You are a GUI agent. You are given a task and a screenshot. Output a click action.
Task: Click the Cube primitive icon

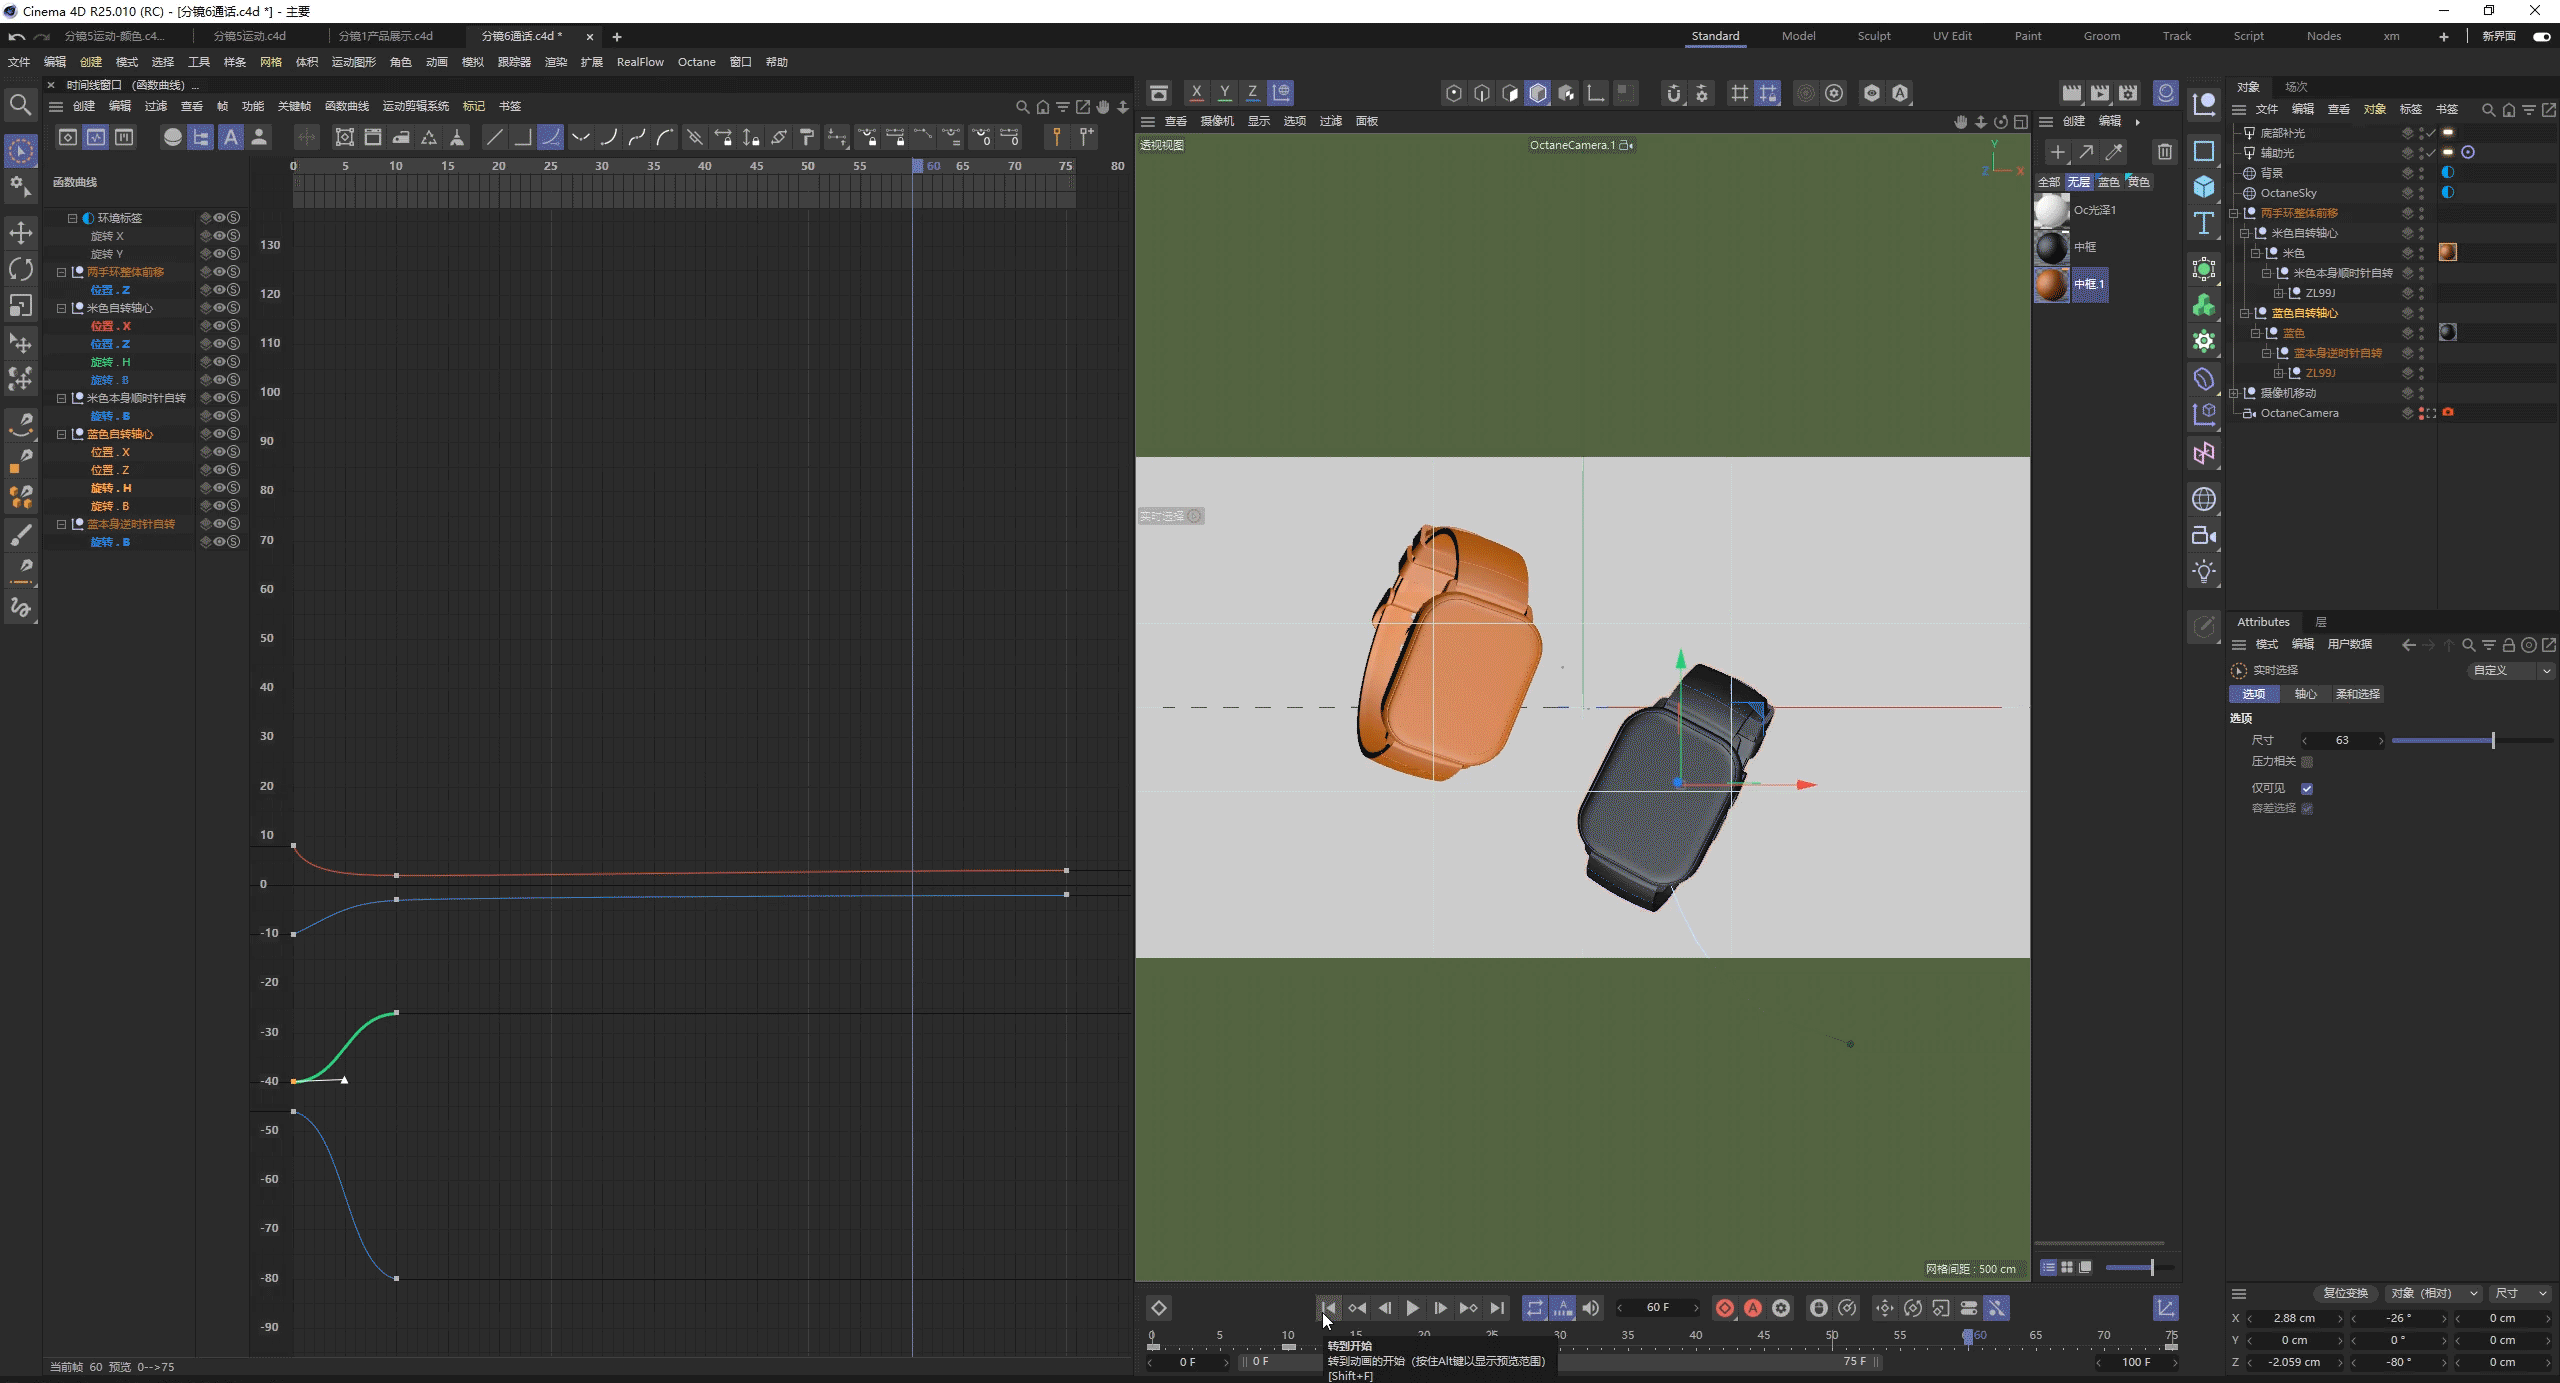point(2204,187)
